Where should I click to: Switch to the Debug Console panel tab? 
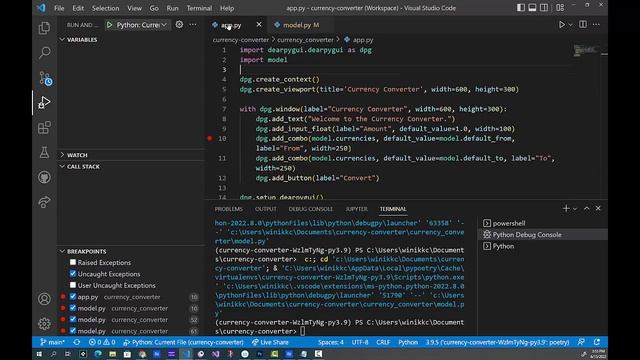coord(311,209)
